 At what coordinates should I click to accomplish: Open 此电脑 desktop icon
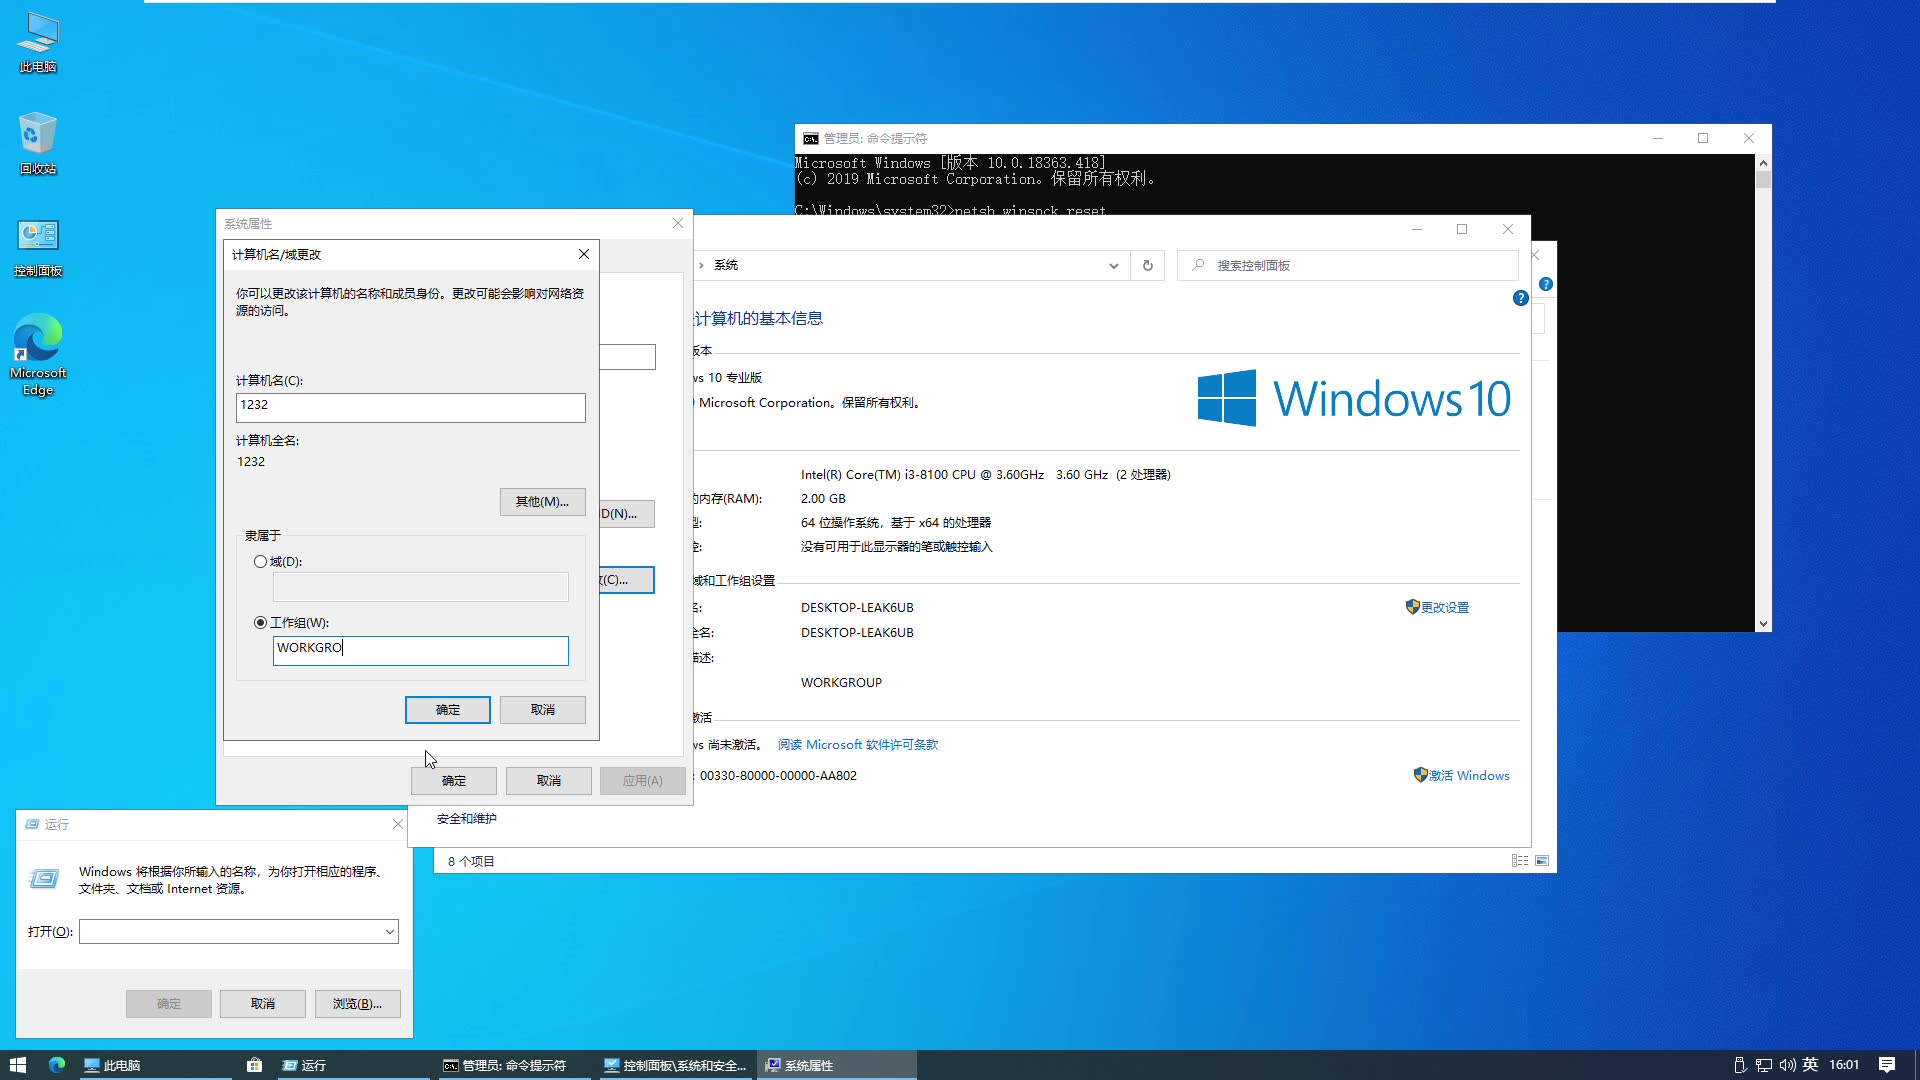pyautogui.click(x=38, y=42)
